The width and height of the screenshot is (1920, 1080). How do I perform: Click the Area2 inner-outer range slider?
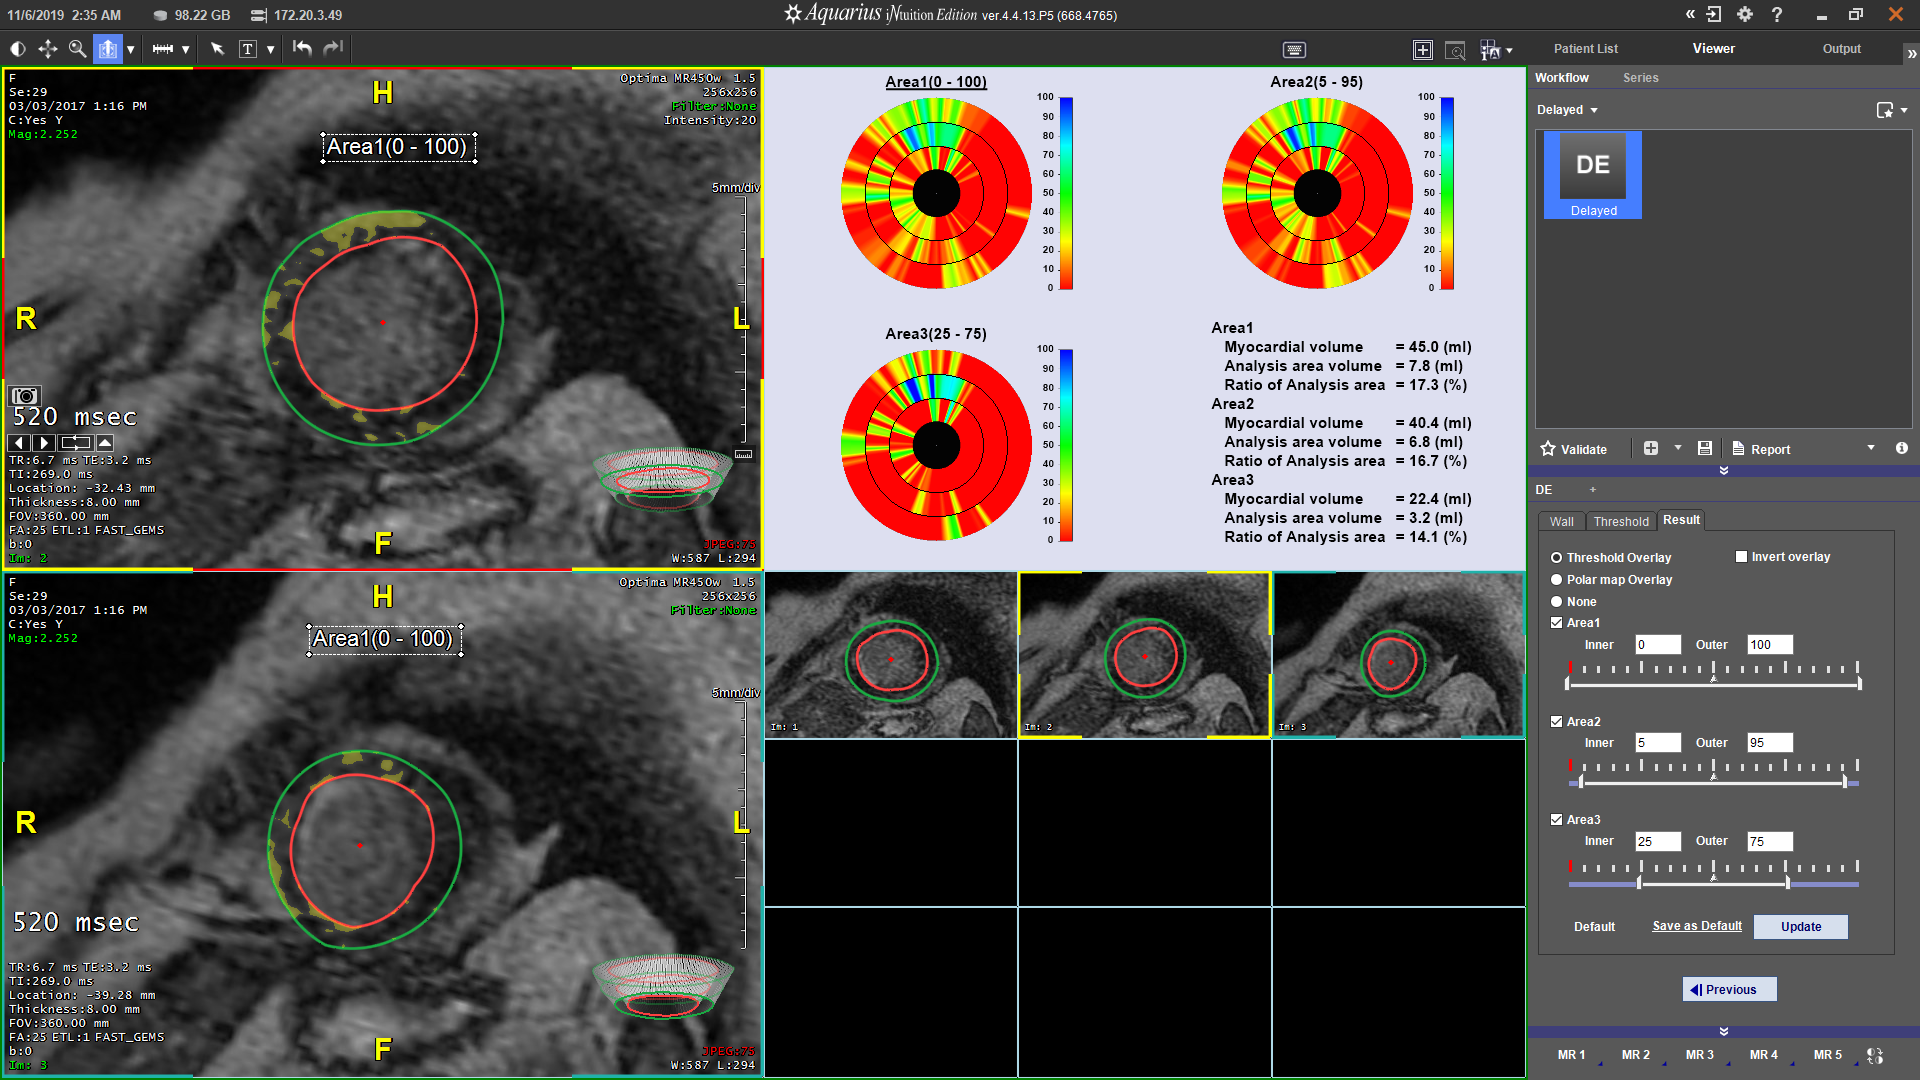click(1712, 783)
